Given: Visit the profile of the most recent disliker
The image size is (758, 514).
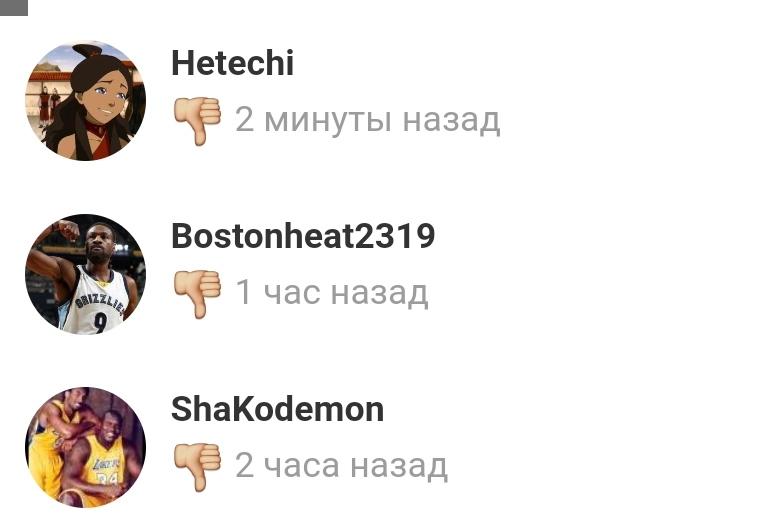Looking at the screenshot, I should (233, 63).
